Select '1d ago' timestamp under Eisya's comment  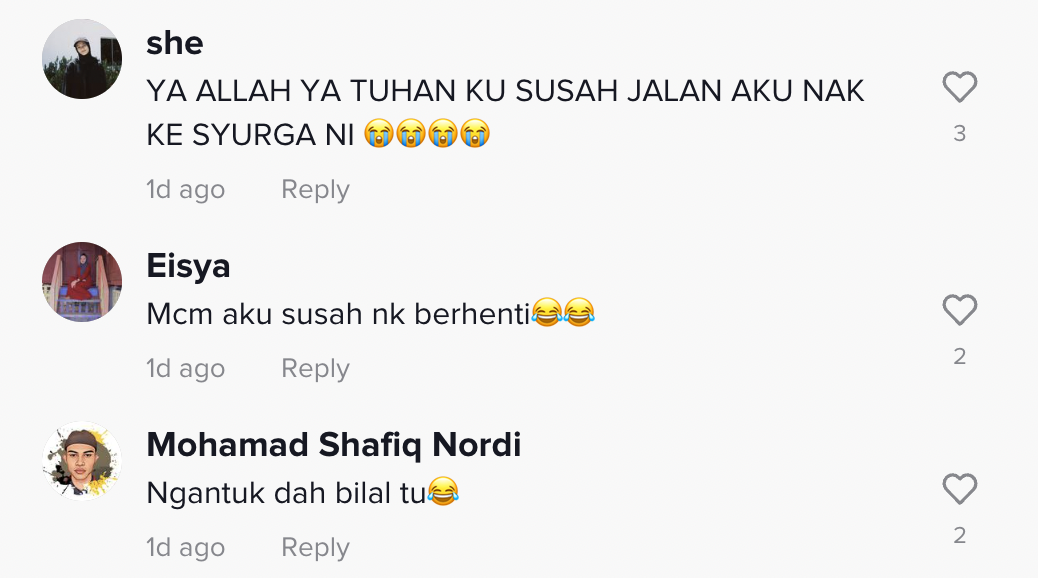pyautogui.click(x=185, y=368)
